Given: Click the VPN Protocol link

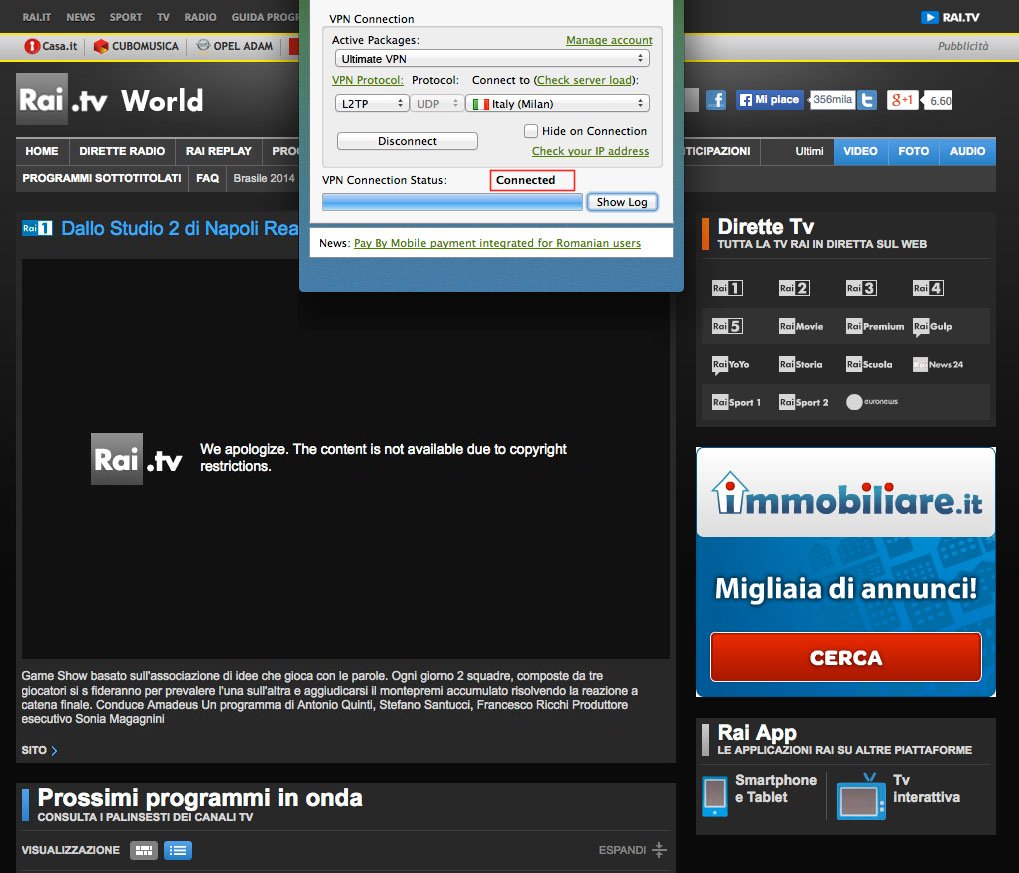Looking at the screenshot, I should (x=368, y=80).
